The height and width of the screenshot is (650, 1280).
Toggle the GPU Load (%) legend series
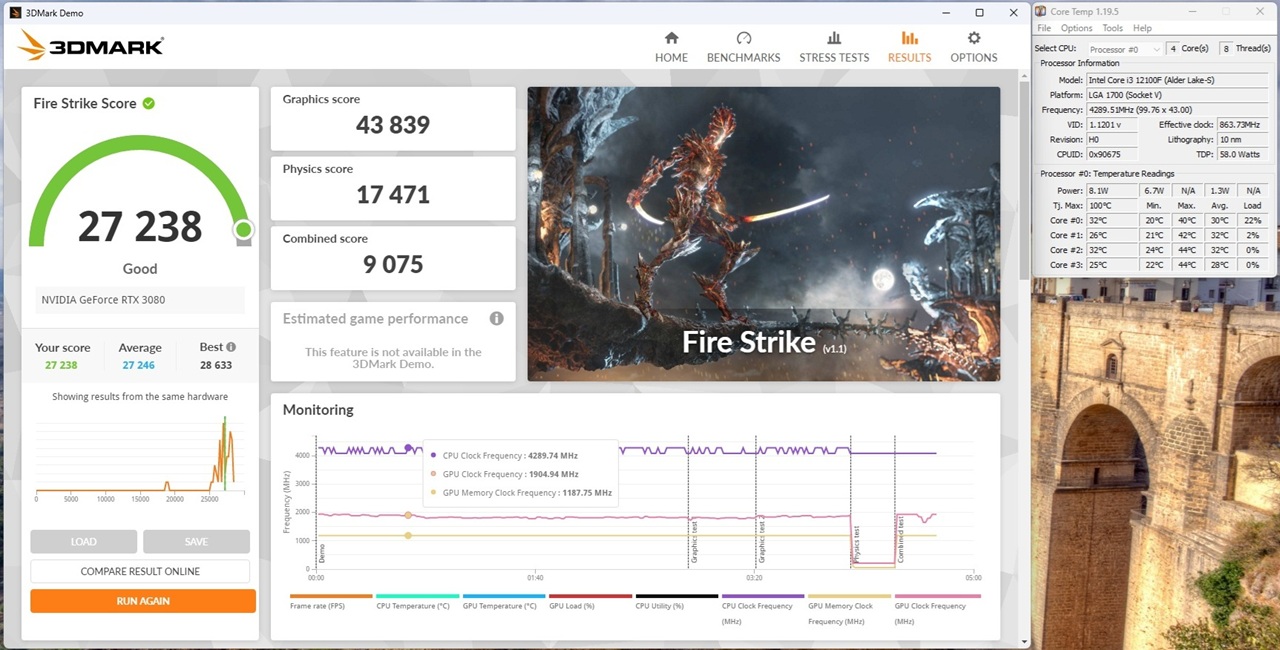(572, 606)
